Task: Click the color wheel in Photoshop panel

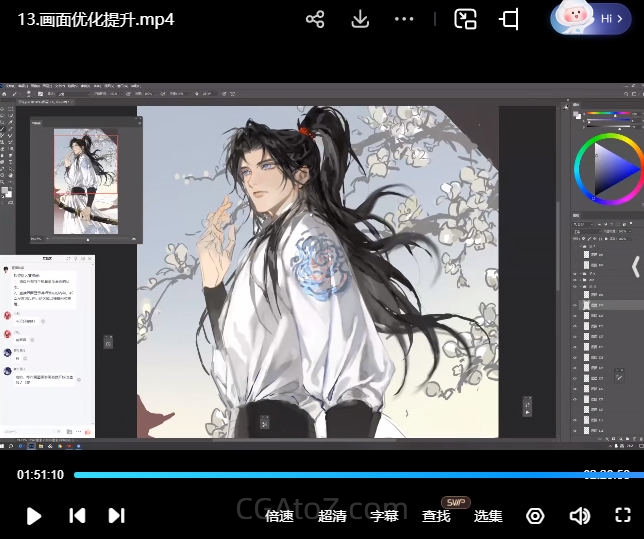Action: pos(606,167)
